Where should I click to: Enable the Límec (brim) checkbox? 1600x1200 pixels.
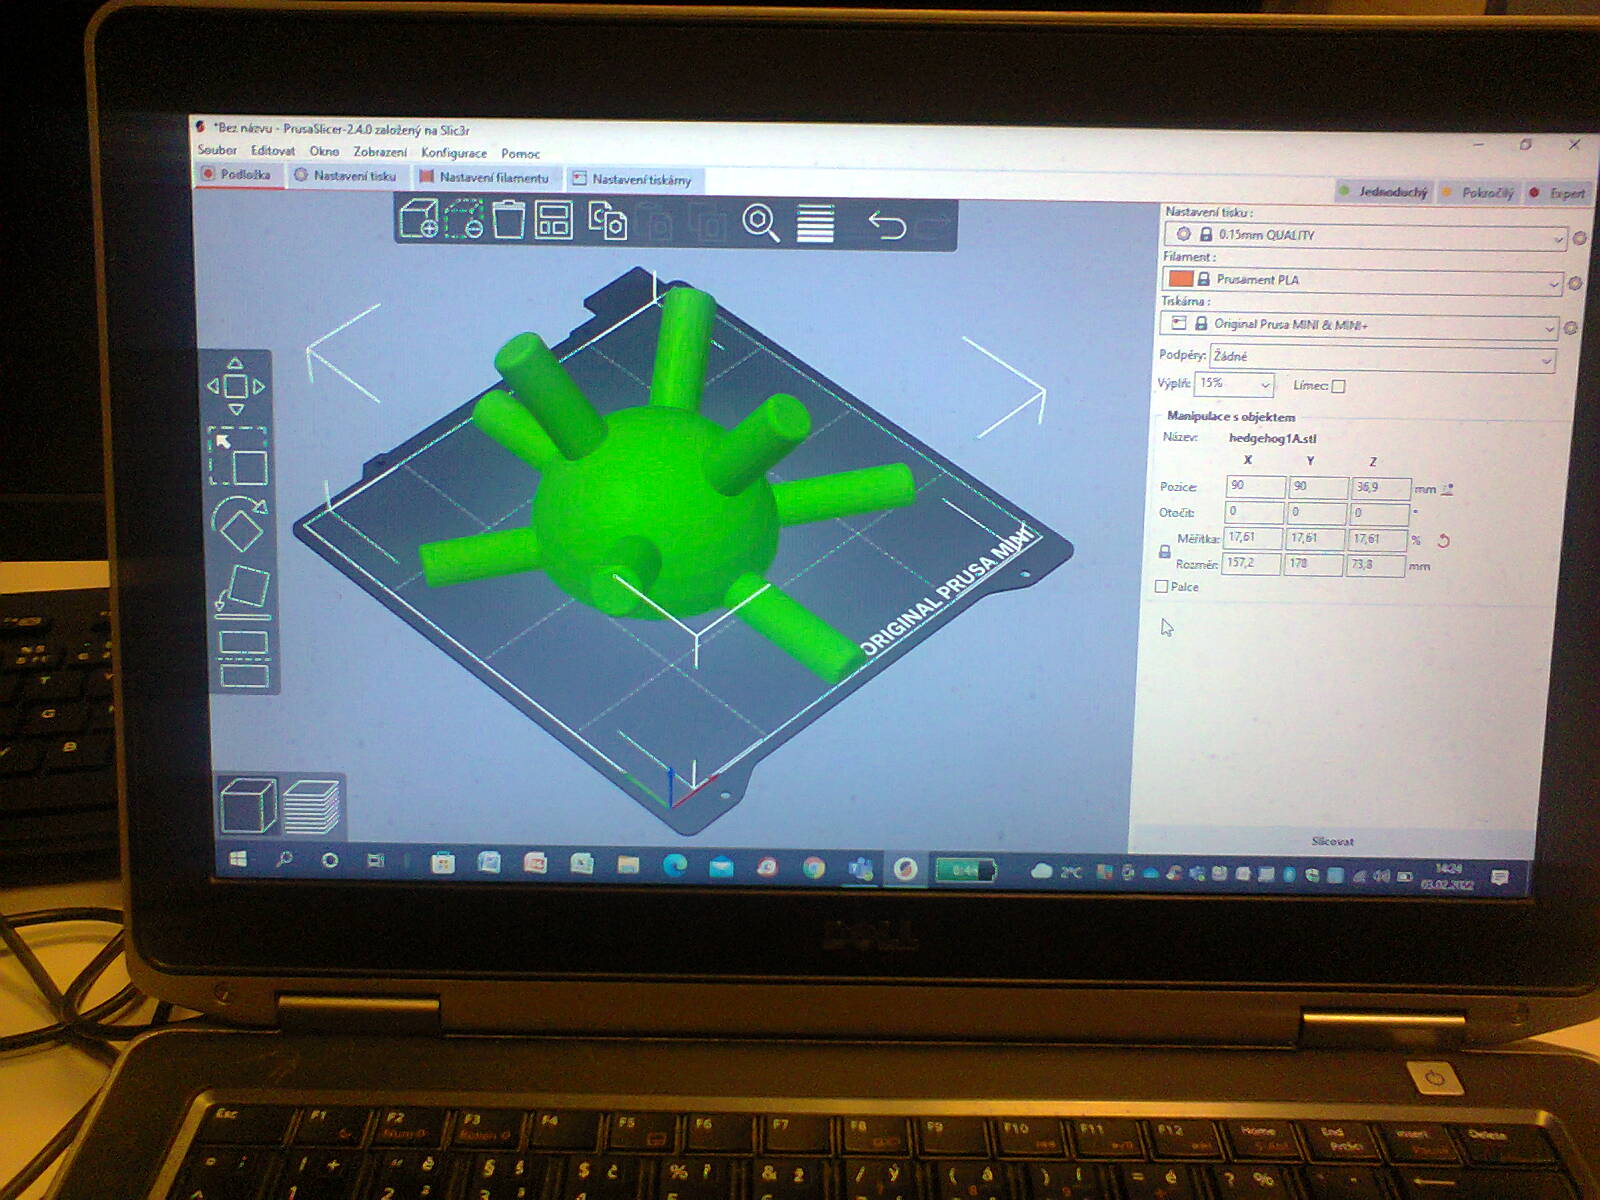click(1338, 386)
